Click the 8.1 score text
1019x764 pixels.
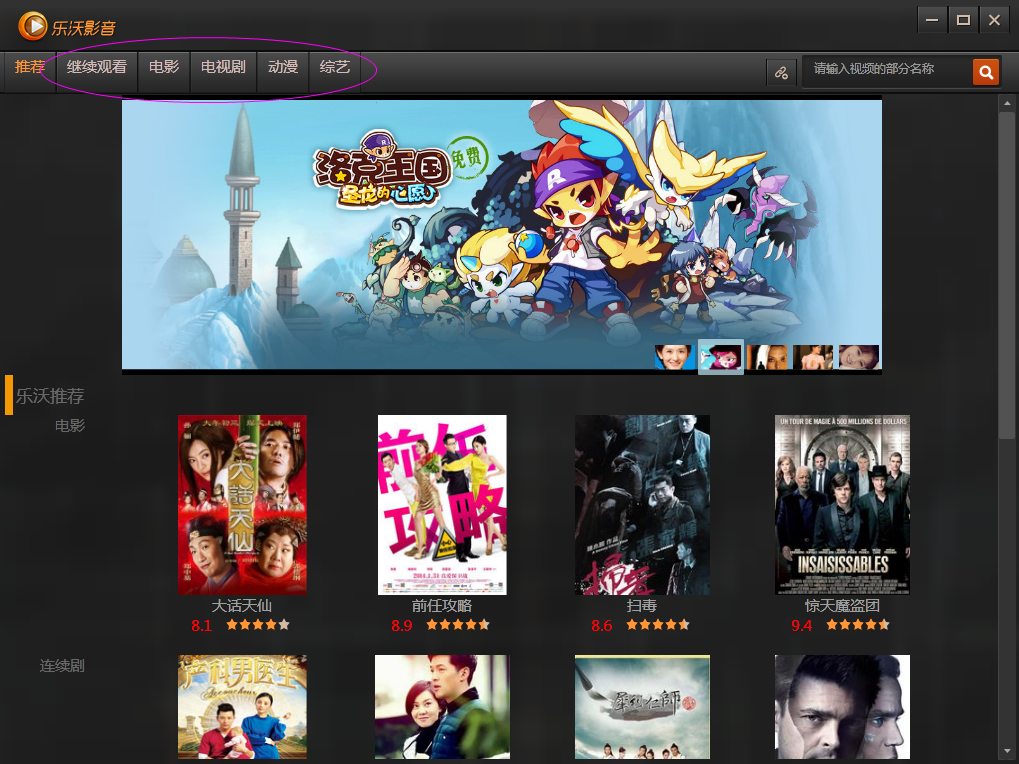coord(201,626)
